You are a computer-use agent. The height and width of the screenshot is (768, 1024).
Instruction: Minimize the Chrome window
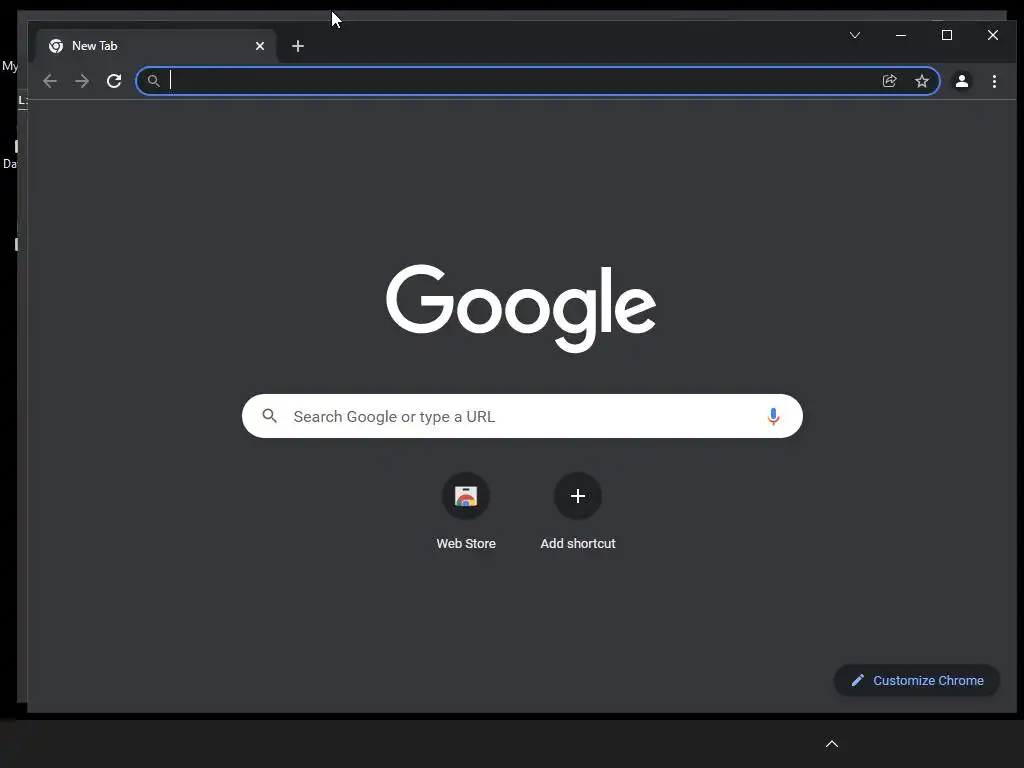pos(901,35)
